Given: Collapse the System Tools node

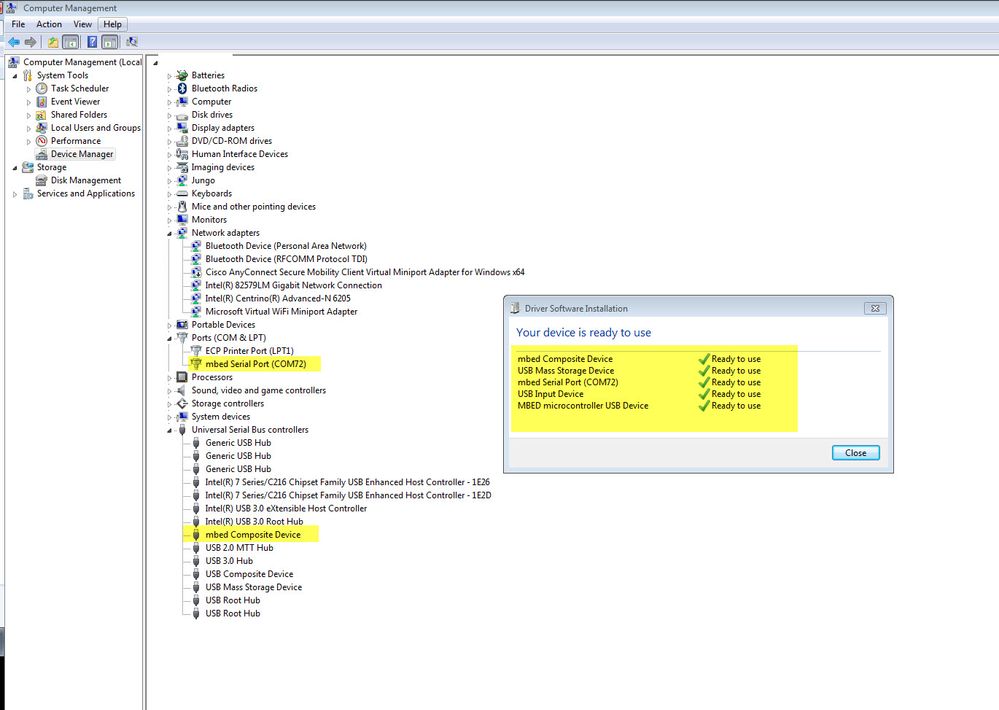Looking at the screenshot, I should (15, 76).
